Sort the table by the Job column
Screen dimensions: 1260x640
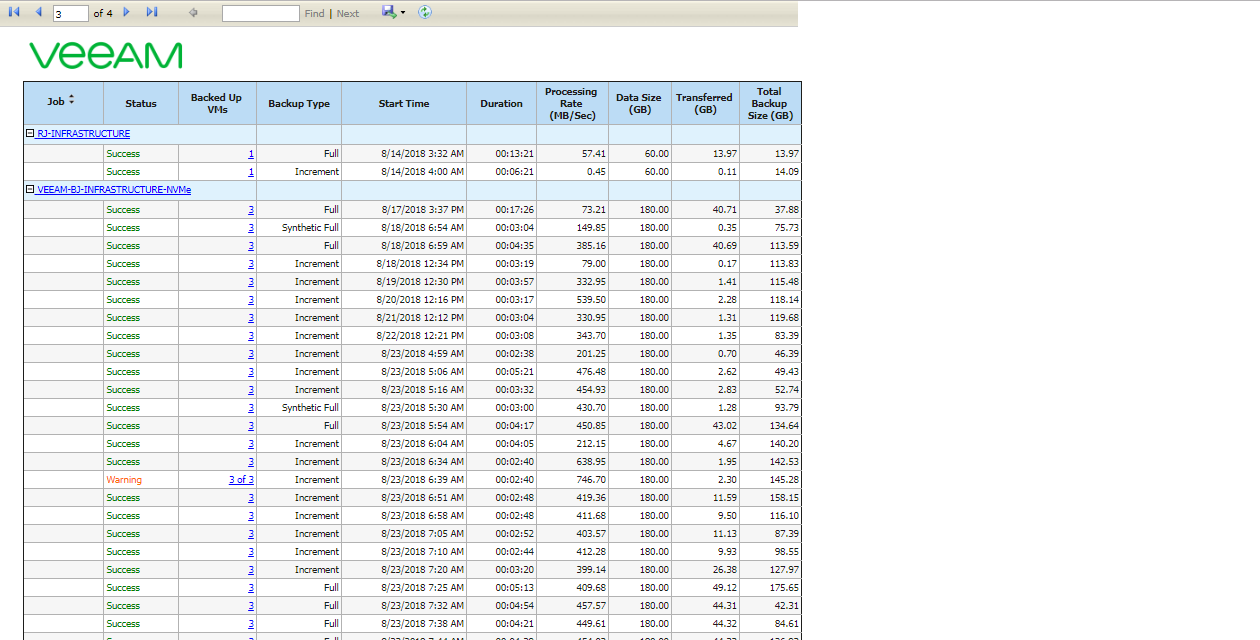point(71,101)
